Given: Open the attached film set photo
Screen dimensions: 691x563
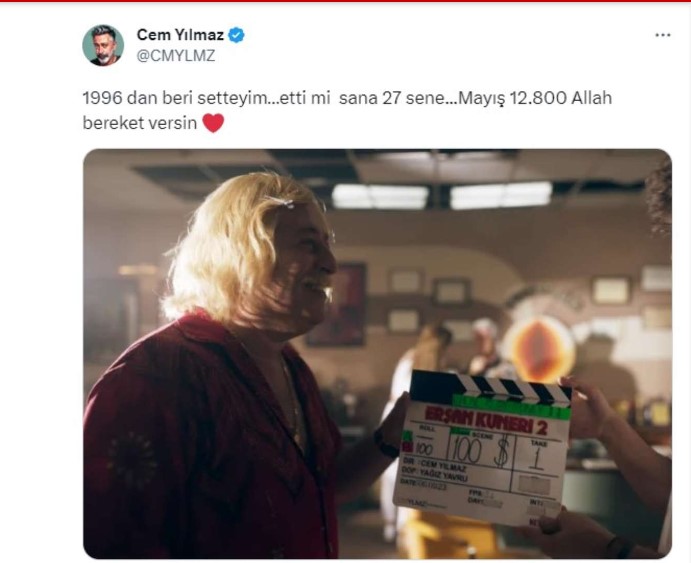Looking at the screenshot, I should (377, 354).
